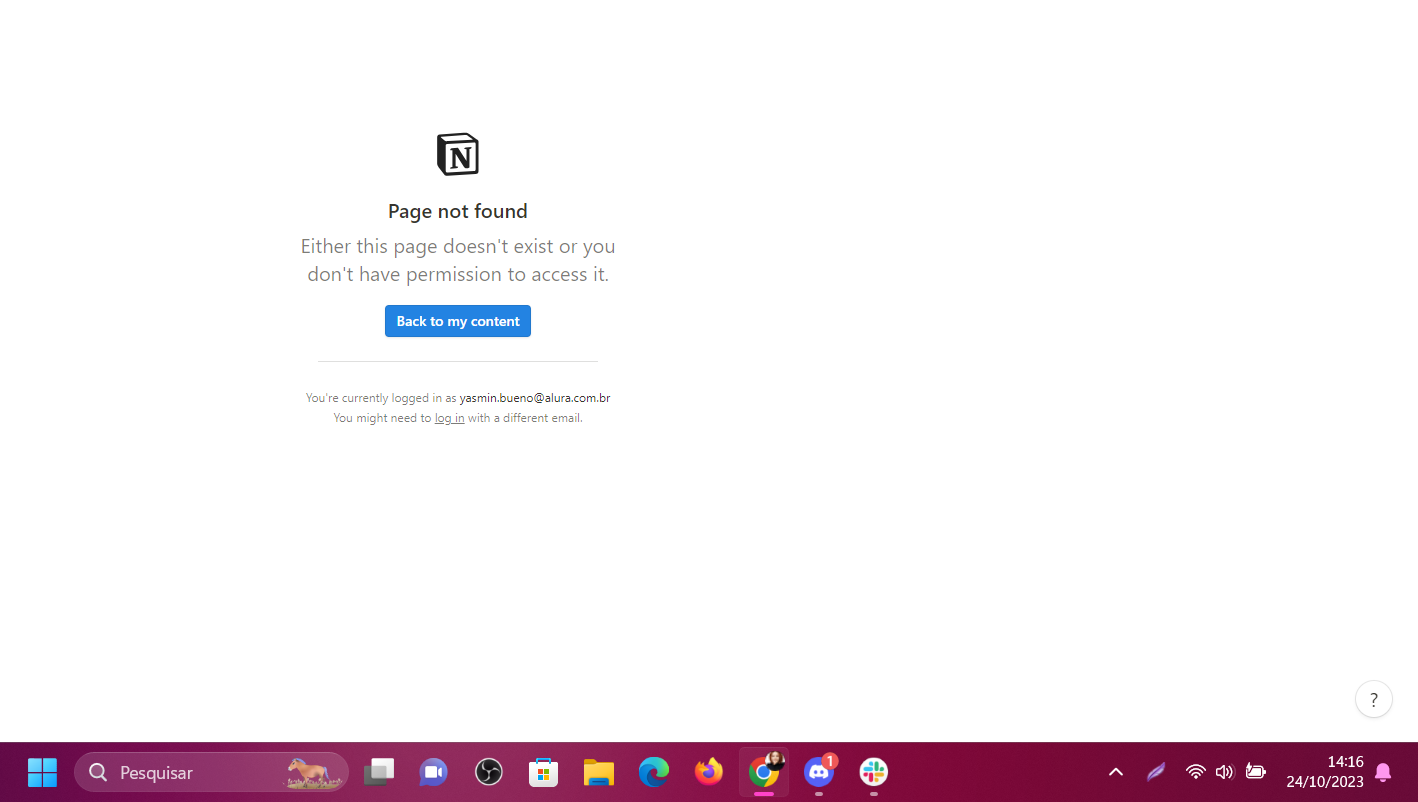
Task: Open Discord with one notification
Action: pyautogui.click(x=819, y=772)
